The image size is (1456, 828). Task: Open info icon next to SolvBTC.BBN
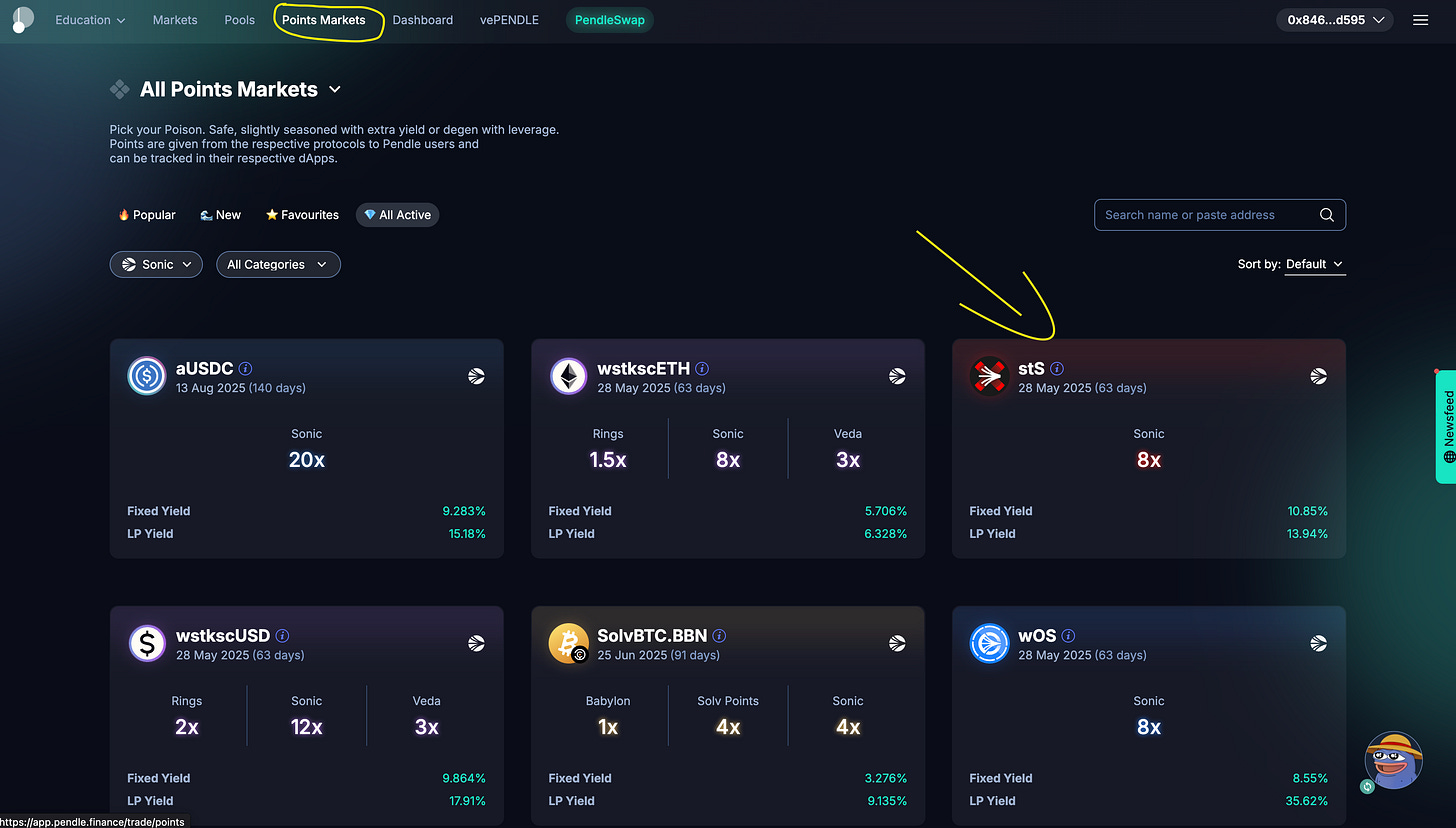click(x=719, y=636)
